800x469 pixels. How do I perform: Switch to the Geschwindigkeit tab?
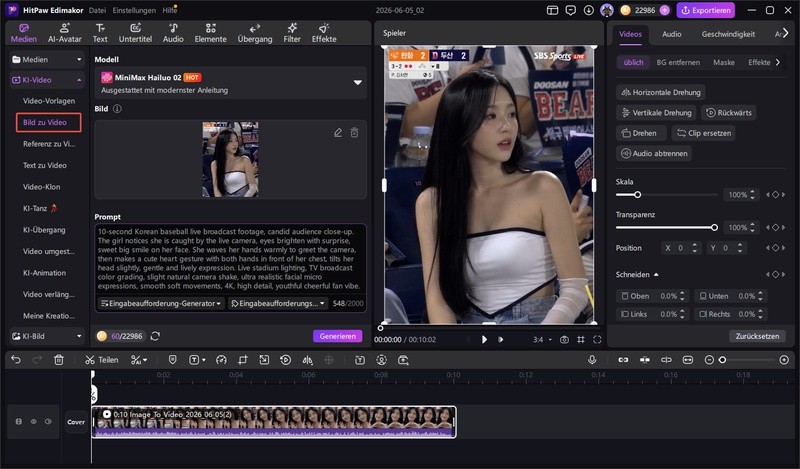click(728, 34)
